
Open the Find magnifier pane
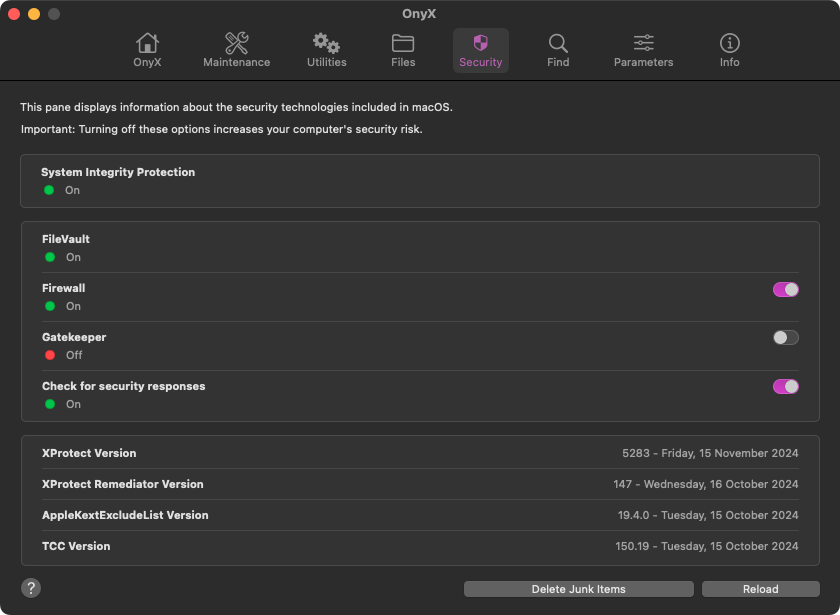(558, 50)
